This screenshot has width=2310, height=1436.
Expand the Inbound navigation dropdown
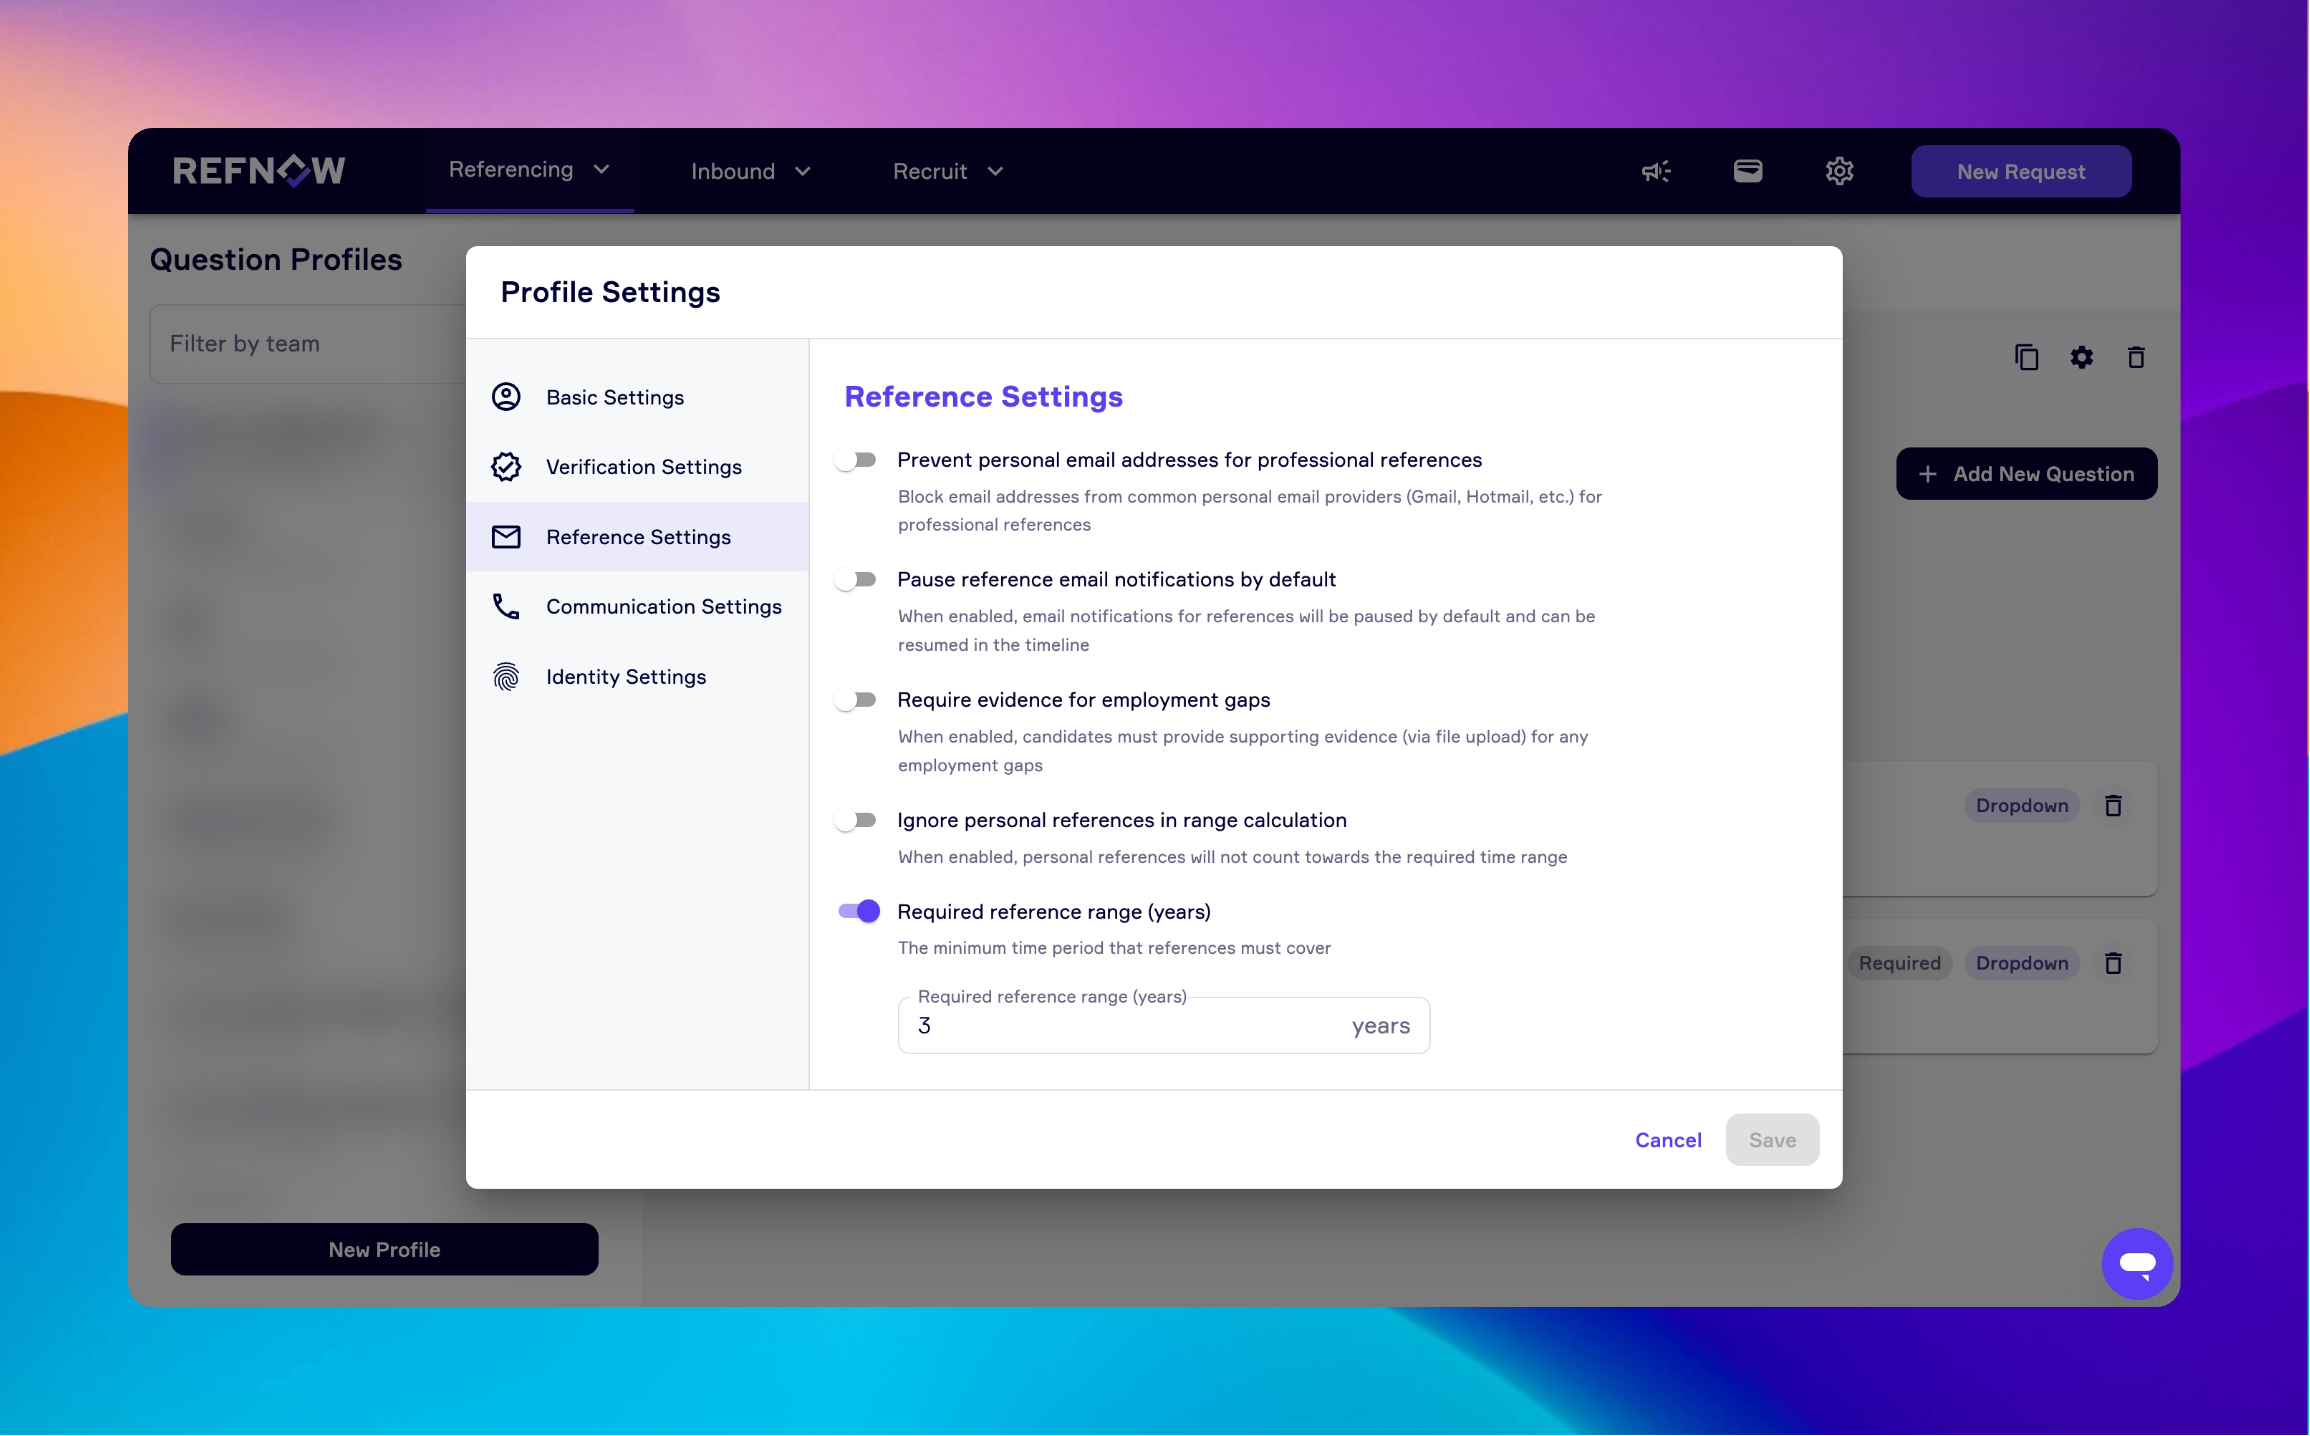pyautogui.click(x=750, y=171)
